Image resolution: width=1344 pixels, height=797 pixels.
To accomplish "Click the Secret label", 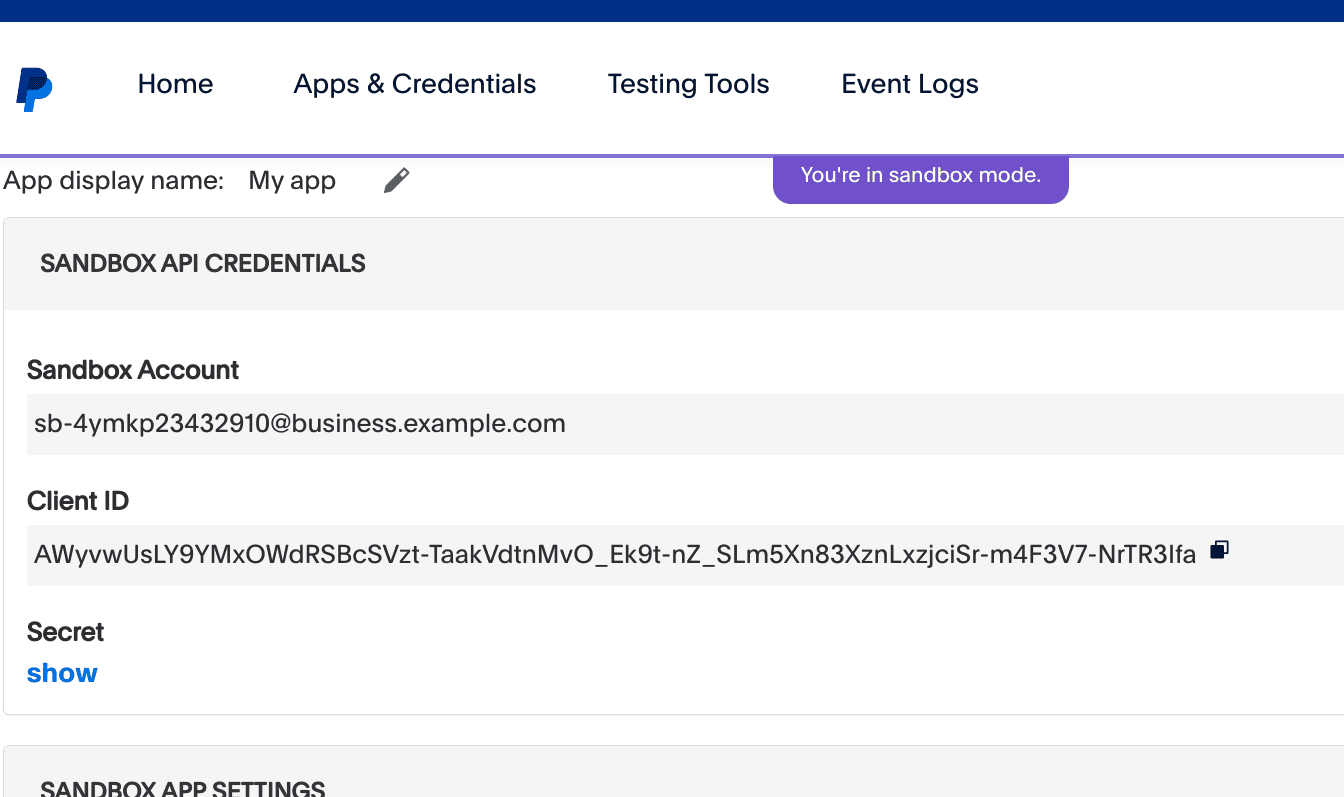I will (66, 632).
